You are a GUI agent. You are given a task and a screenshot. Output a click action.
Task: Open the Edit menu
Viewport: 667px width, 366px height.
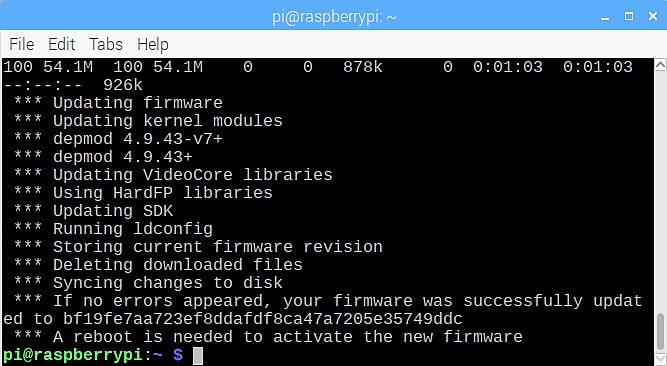click(x=62, y=44)
